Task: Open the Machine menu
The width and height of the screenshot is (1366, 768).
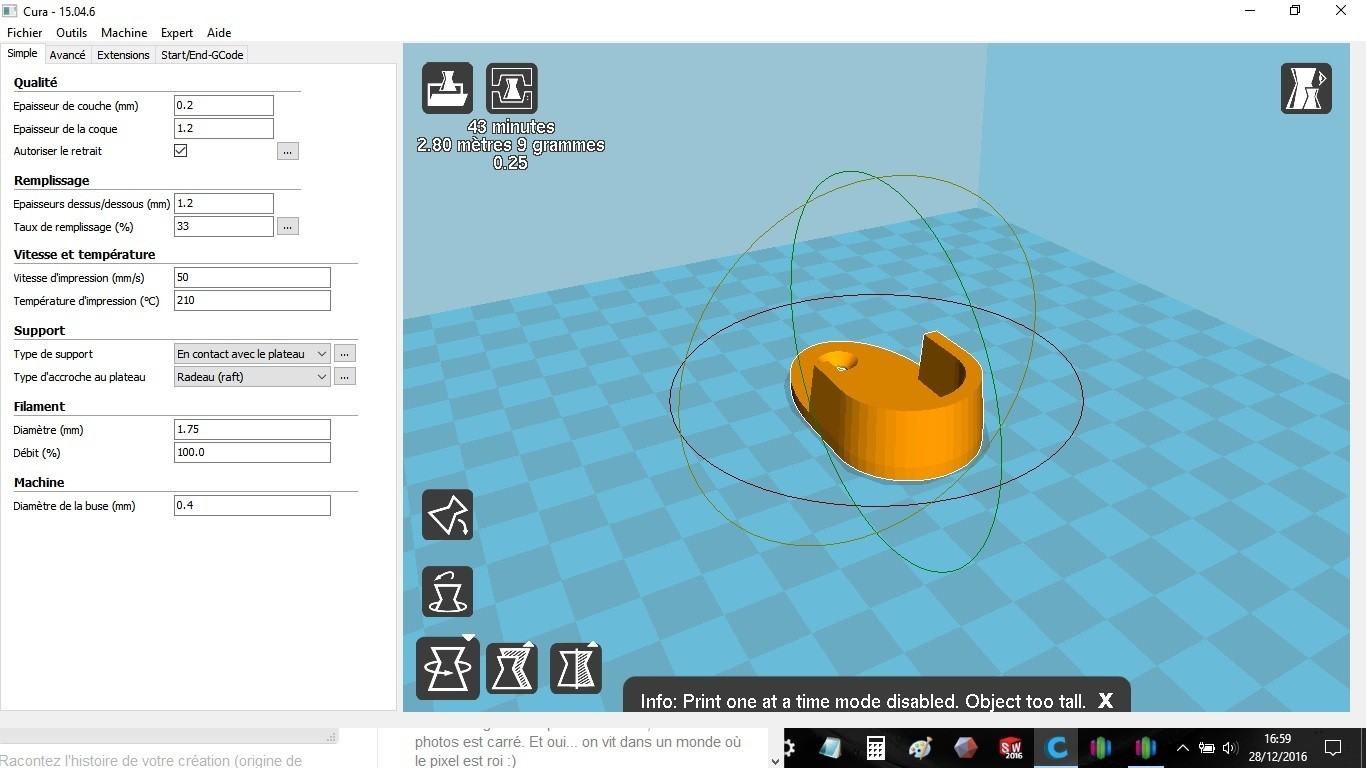Action: 124,33
